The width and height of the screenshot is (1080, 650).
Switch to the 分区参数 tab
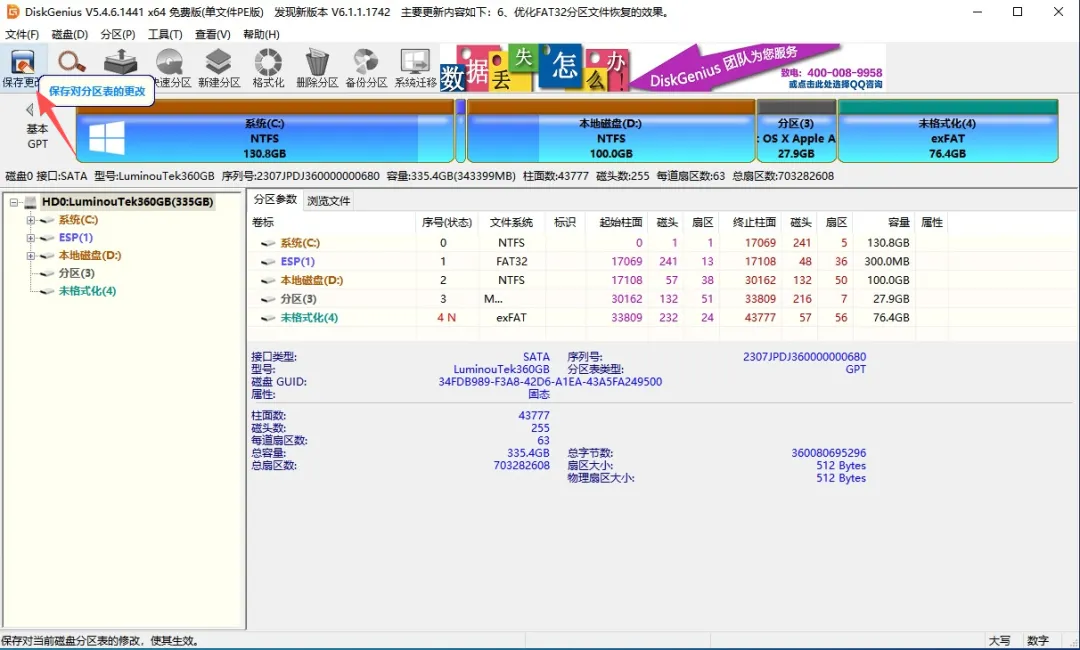275,200
